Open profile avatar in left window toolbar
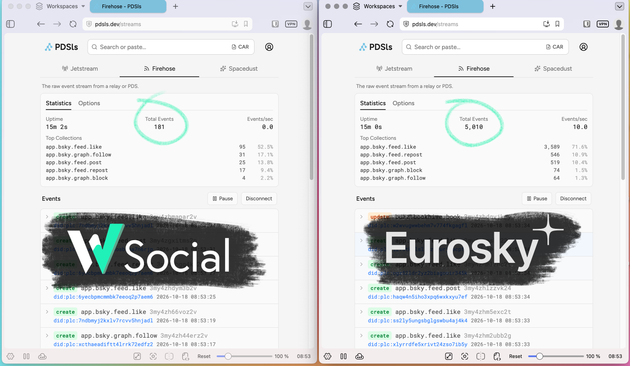This screenshot has width=630, height=366. pyautogui.click(x=307, y=25)
